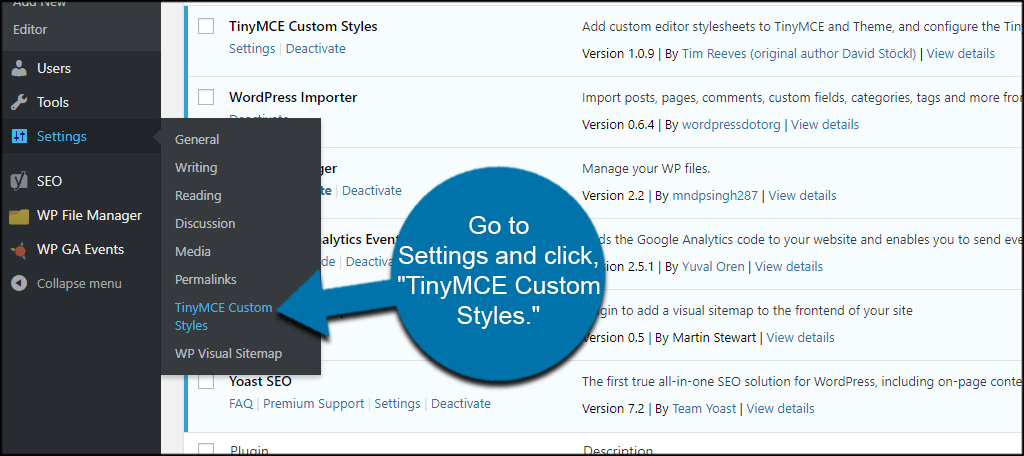Open mndpsingh287 author link
1024x456 pixels.
[714, 195]
